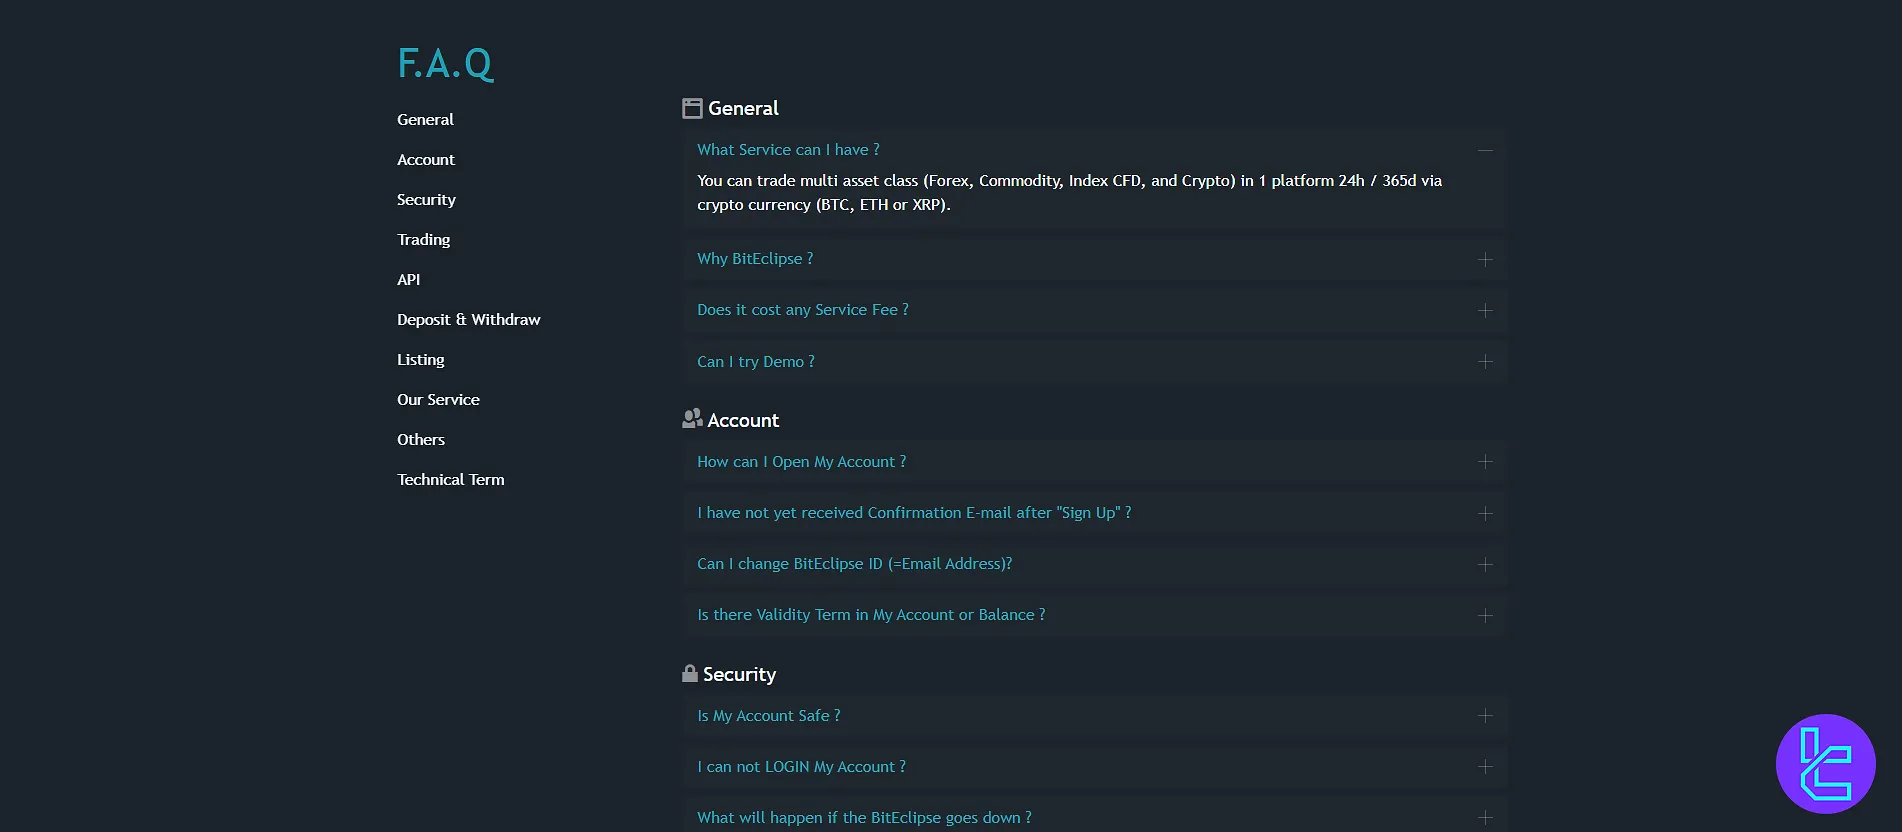Click the purple logo chat icon

[1825, 764]
